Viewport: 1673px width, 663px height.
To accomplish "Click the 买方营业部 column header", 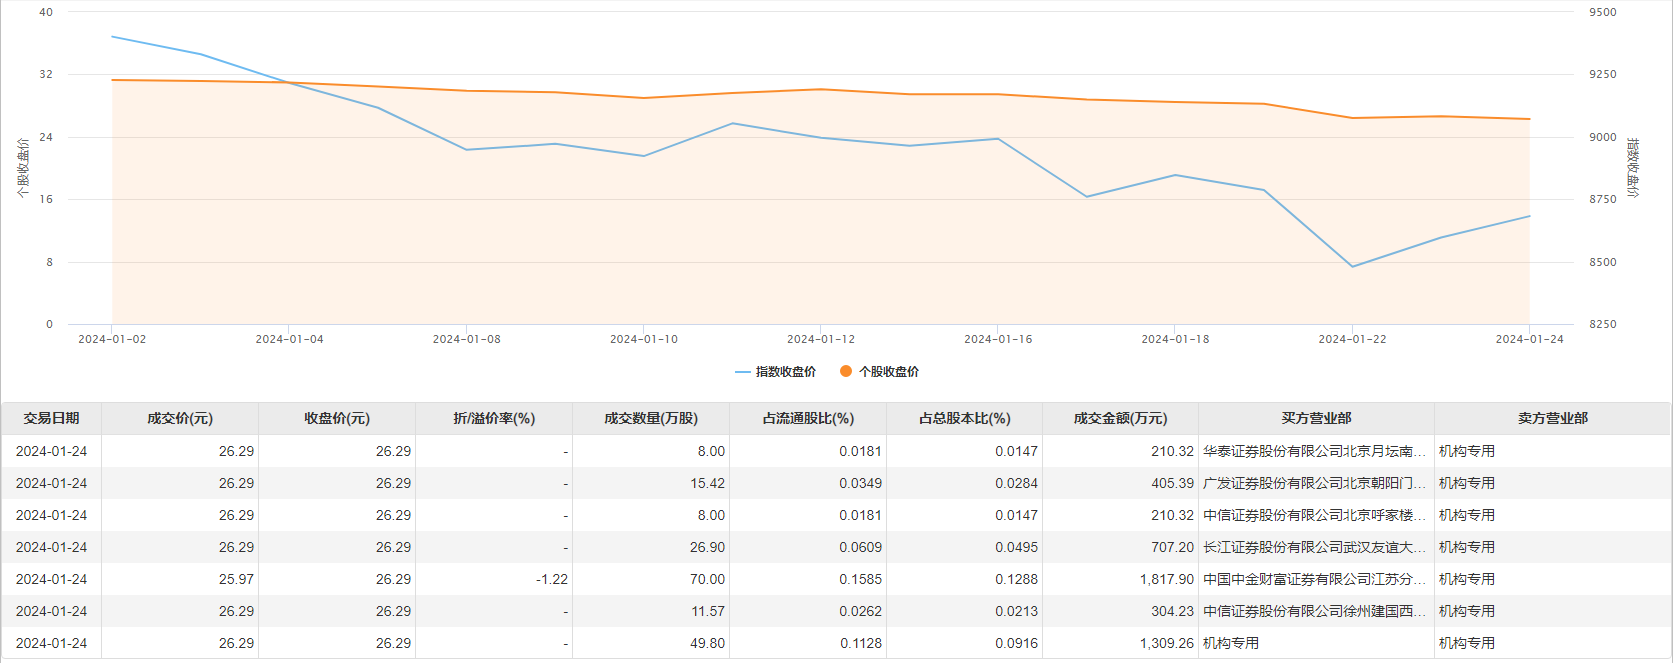I will click(x=1316, y=418).
